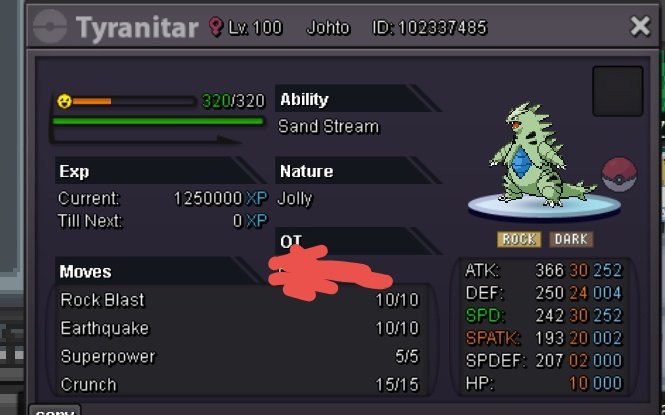Click the Tyranitar sprite image

click(541, 155)
